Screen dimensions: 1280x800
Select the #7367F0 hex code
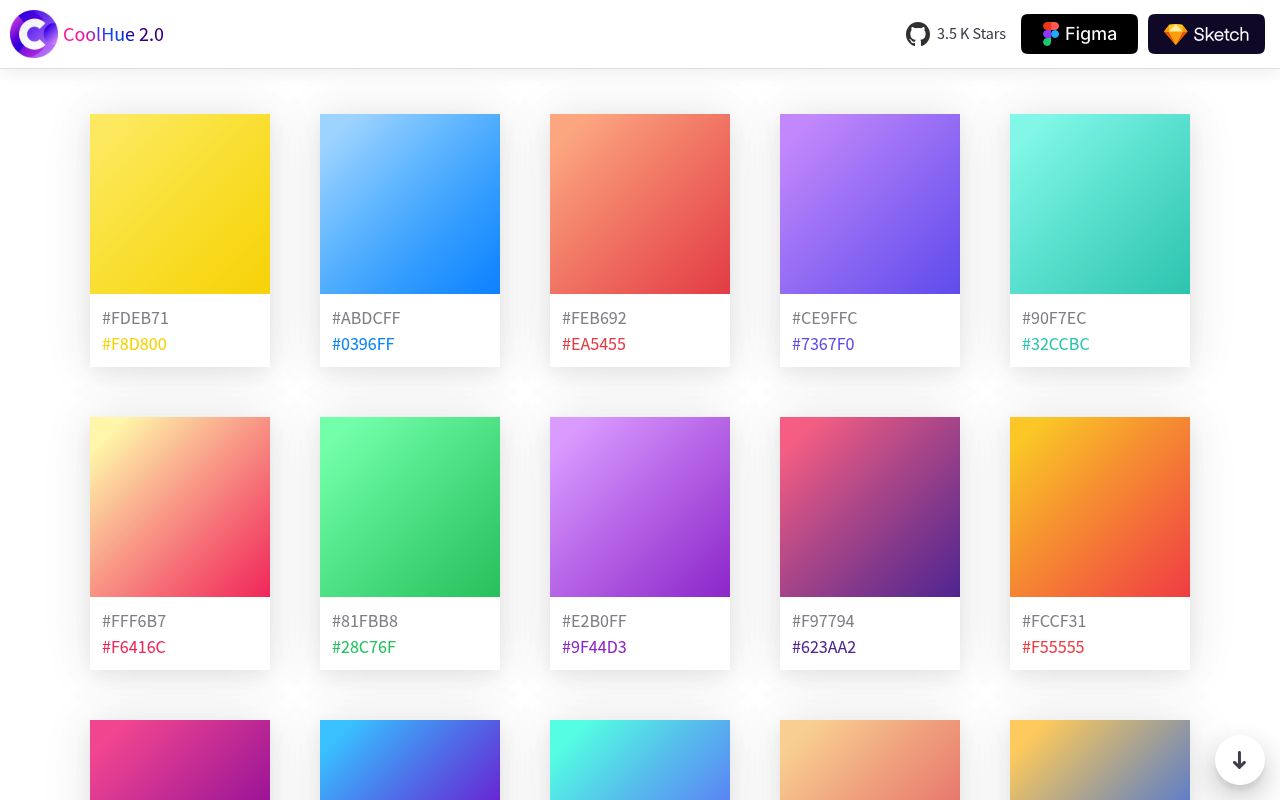pos(823,344)
